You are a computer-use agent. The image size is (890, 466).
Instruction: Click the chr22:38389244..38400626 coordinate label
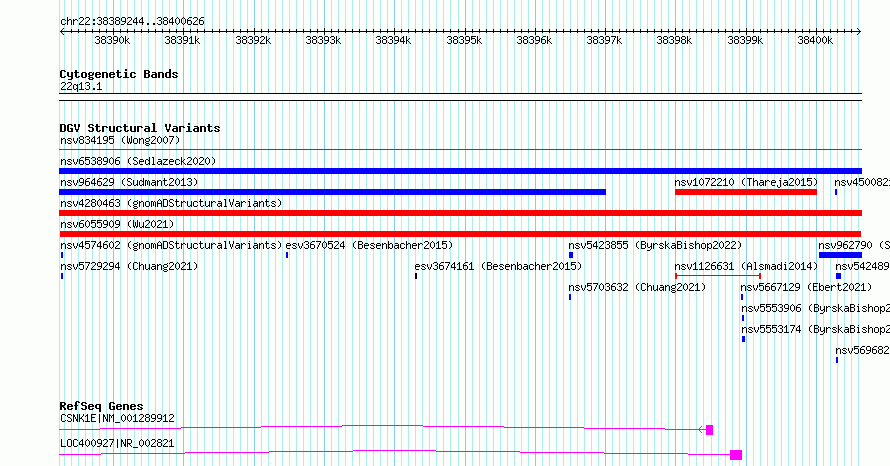point(132,21)
